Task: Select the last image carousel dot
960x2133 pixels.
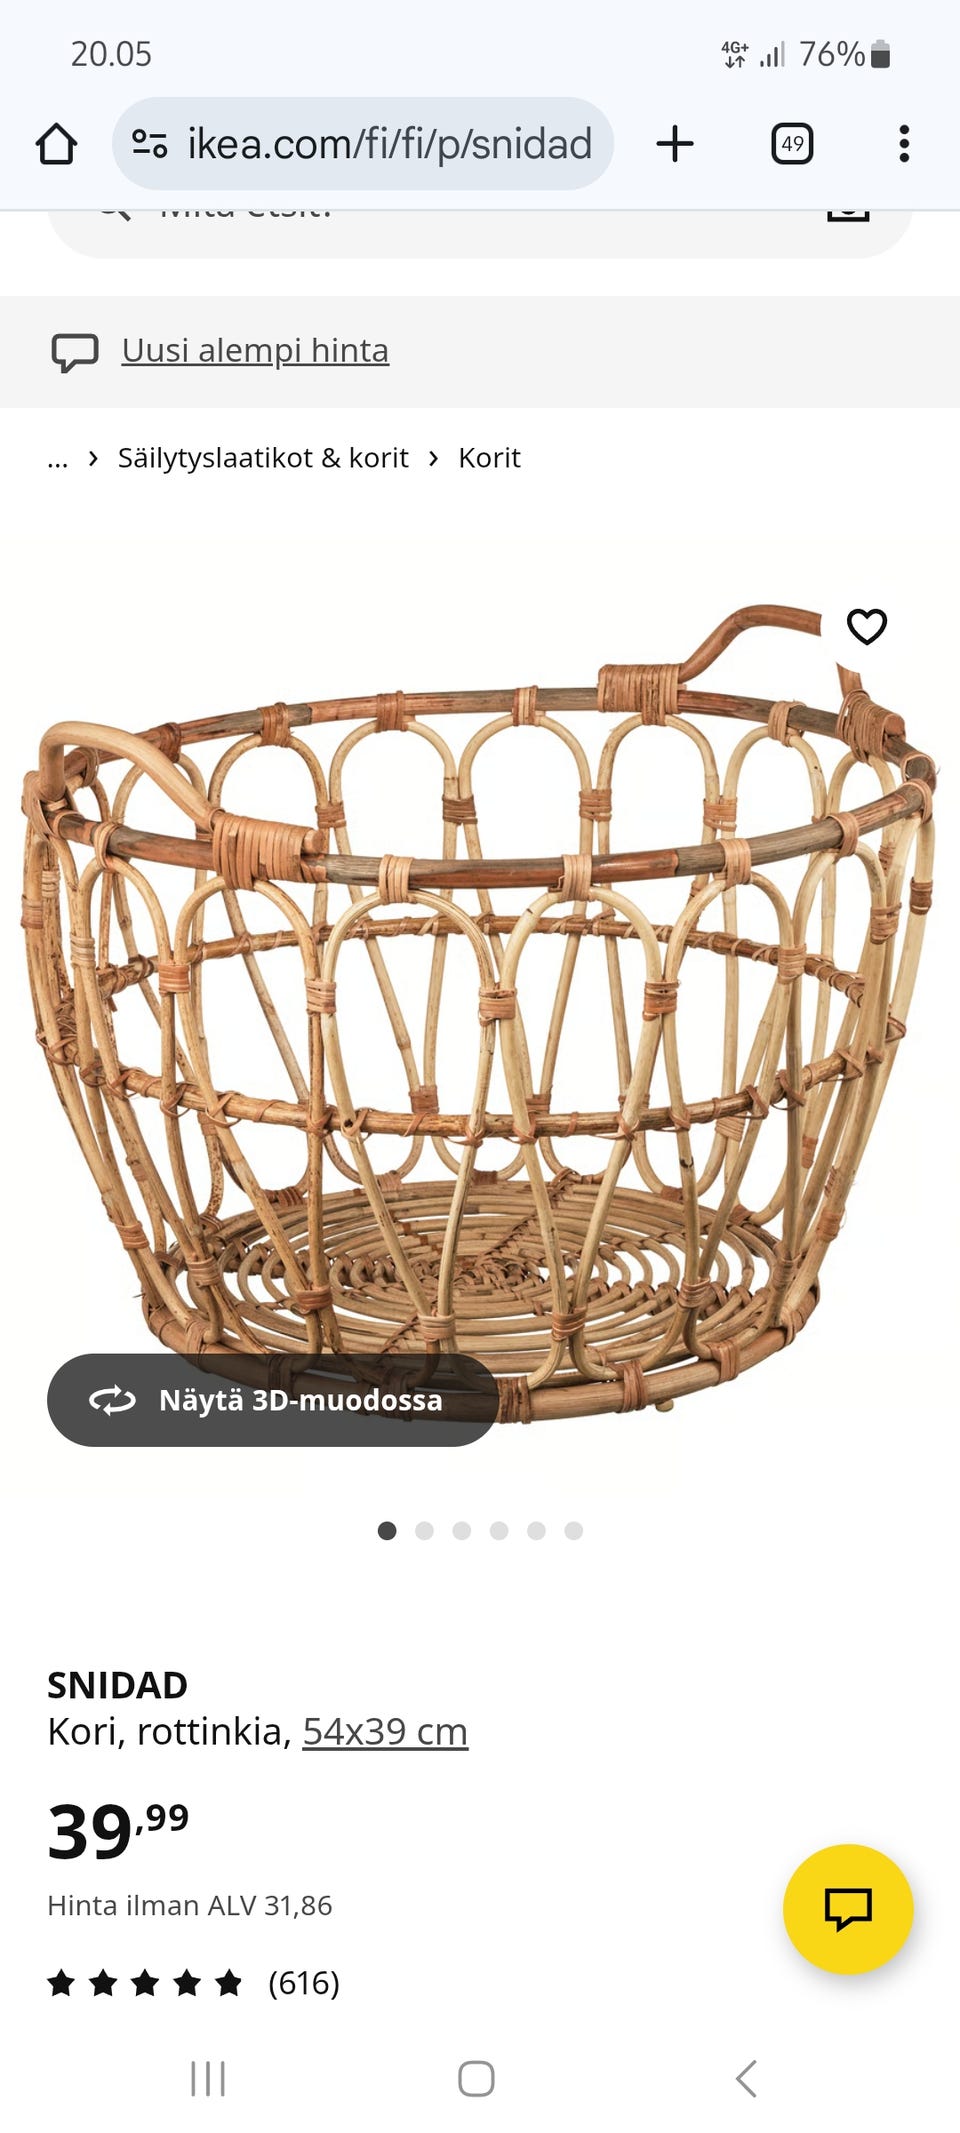Action: pos(573,1531)
